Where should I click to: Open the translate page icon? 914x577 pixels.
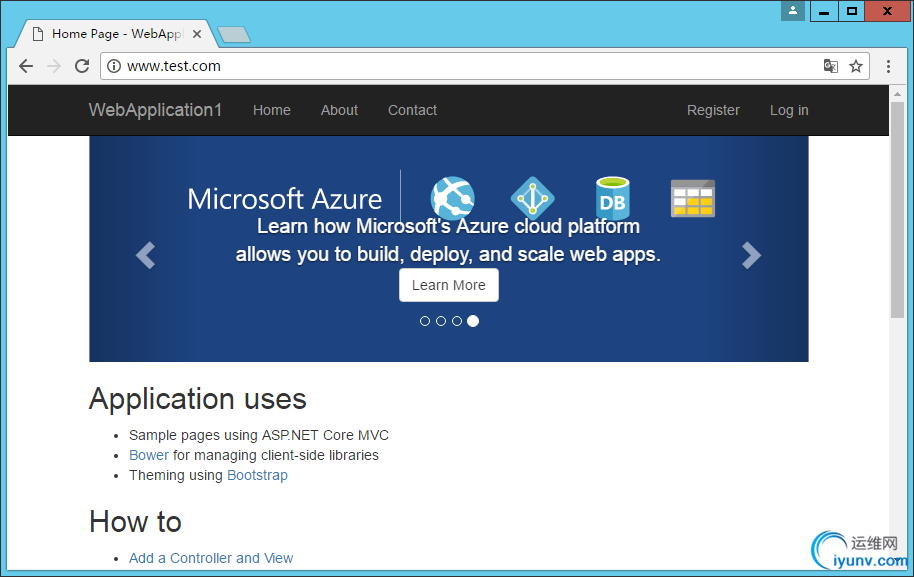pos(831,66)
